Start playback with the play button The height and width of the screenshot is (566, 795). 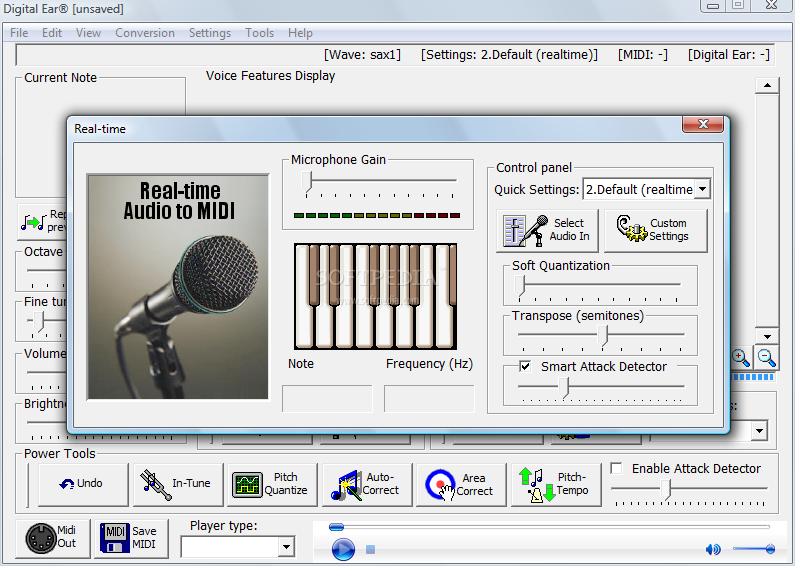[x=343, y=549]
